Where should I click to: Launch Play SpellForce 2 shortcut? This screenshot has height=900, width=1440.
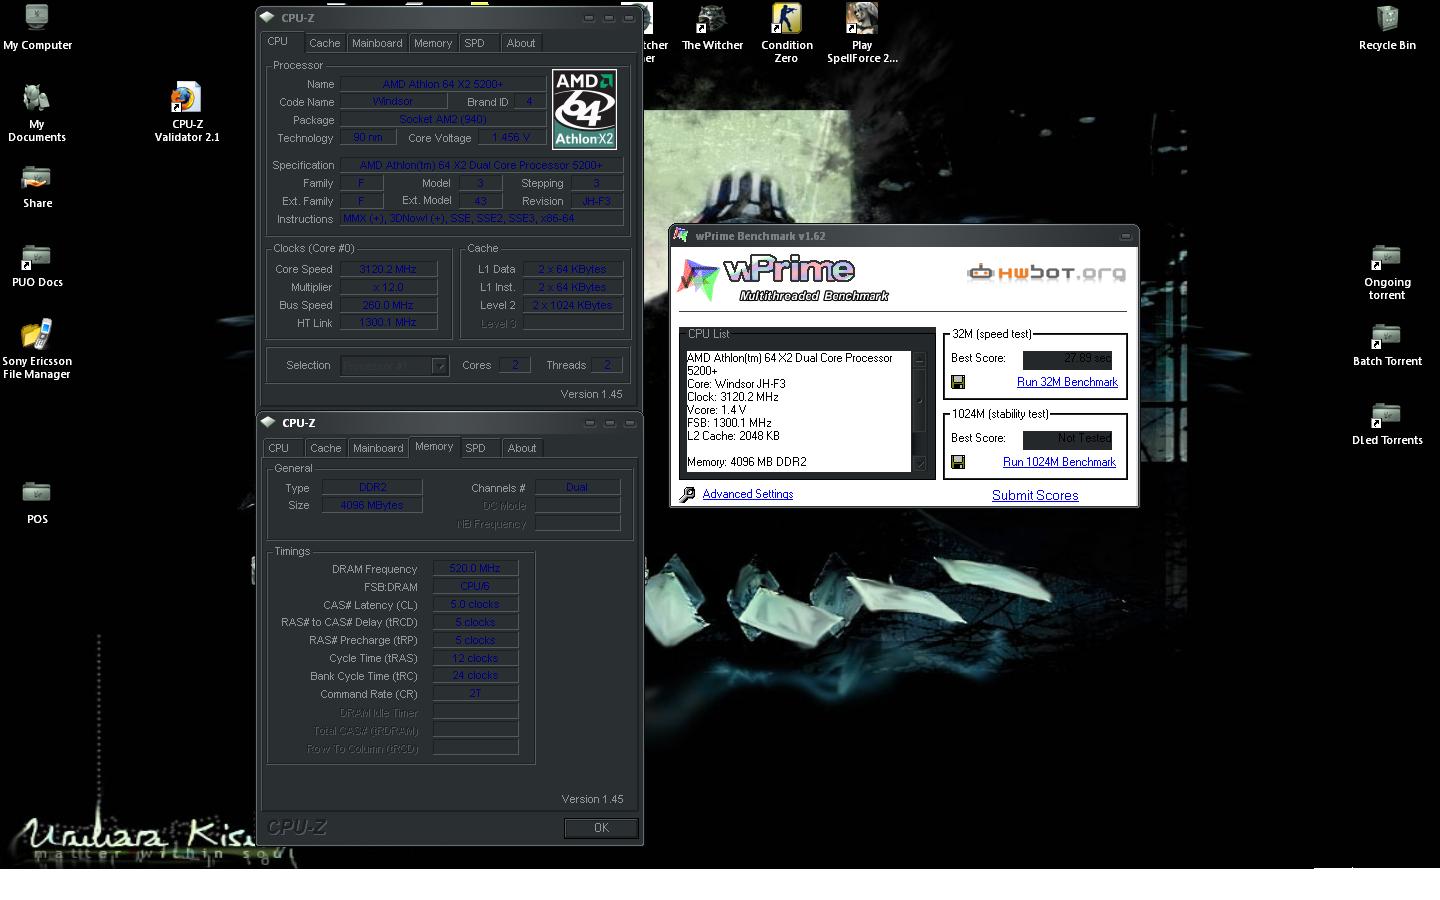point(862,32)
